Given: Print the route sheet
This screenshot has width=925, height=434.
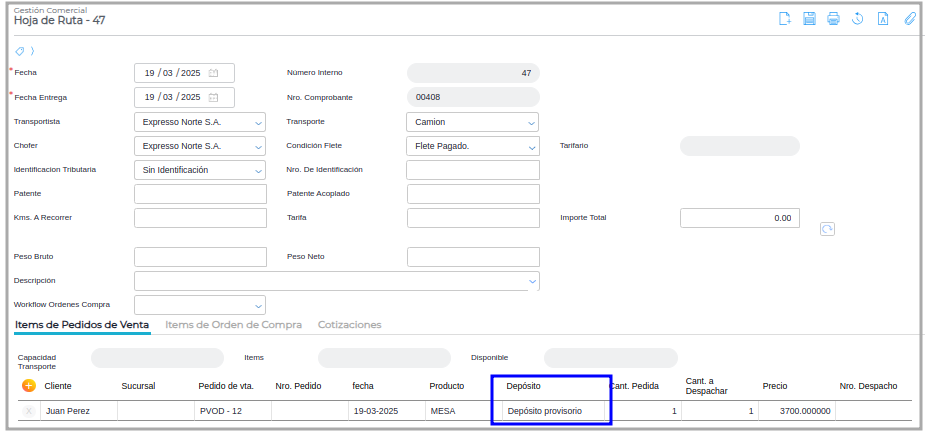Looking at the screenshot, I should pos(833,19).
